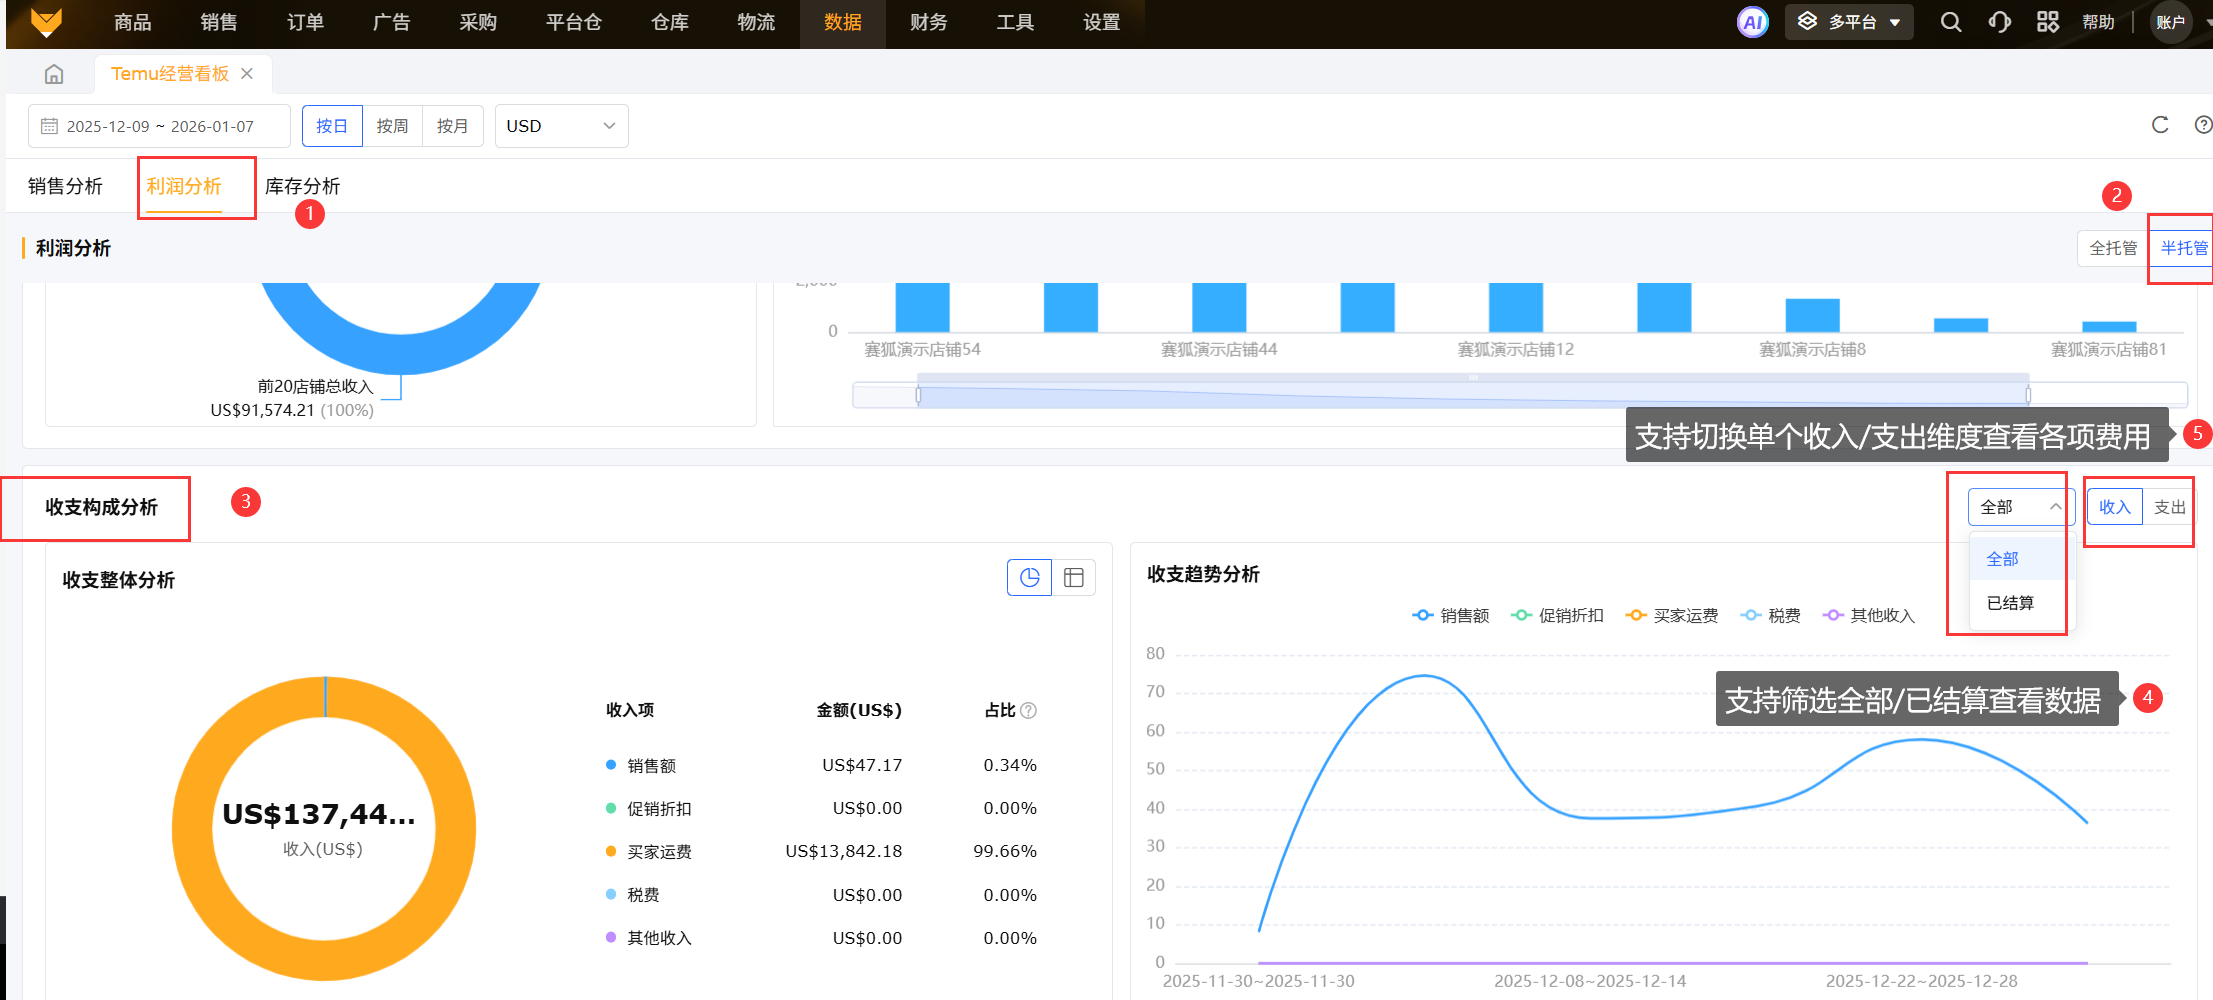
Task: Open the USD currency dropdown
Action: click(x=561, y=126)
